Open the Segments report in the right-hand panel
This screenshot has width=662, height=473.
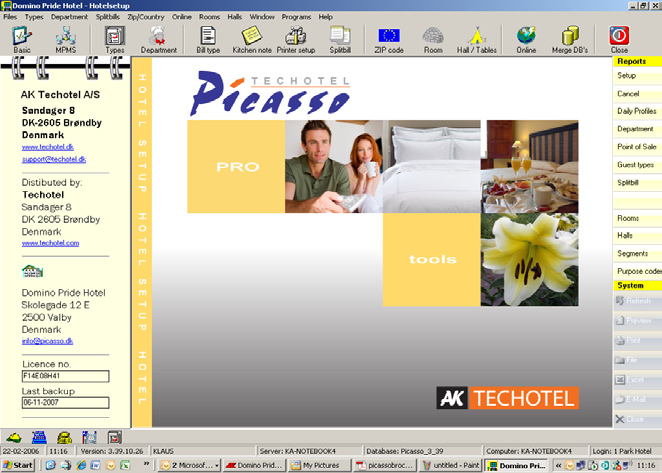(638, 253)
